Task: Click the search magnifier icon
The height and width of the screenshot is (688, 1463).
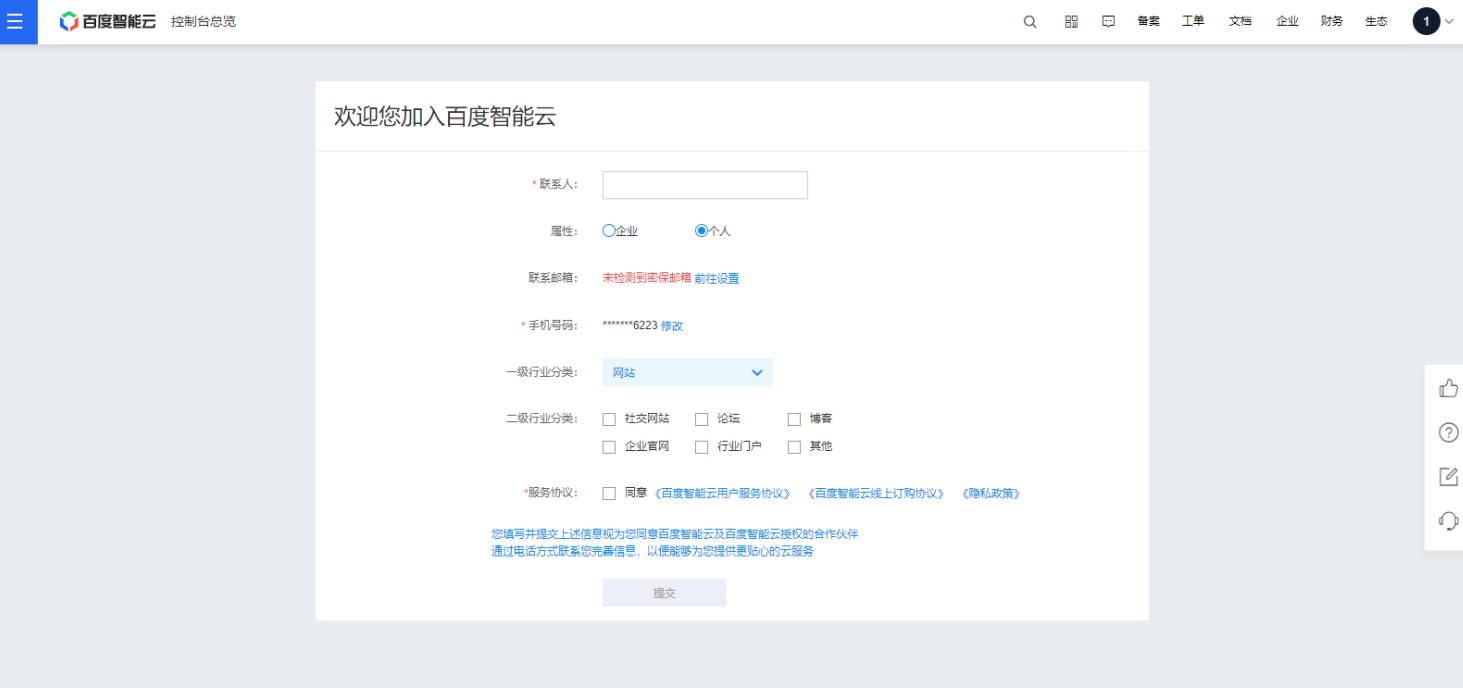Action: 1030,22
